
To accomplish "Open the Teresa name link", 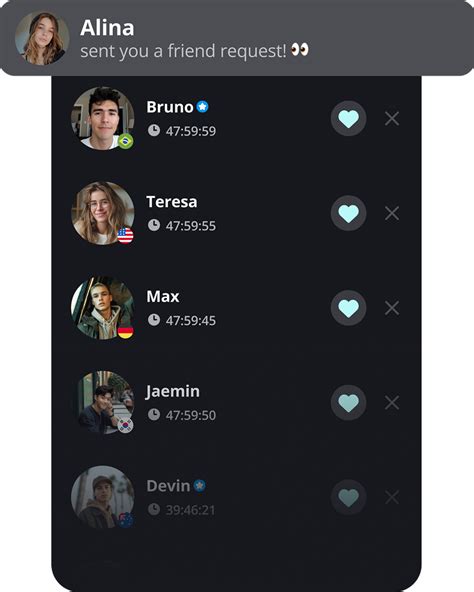I will (172, 202).
